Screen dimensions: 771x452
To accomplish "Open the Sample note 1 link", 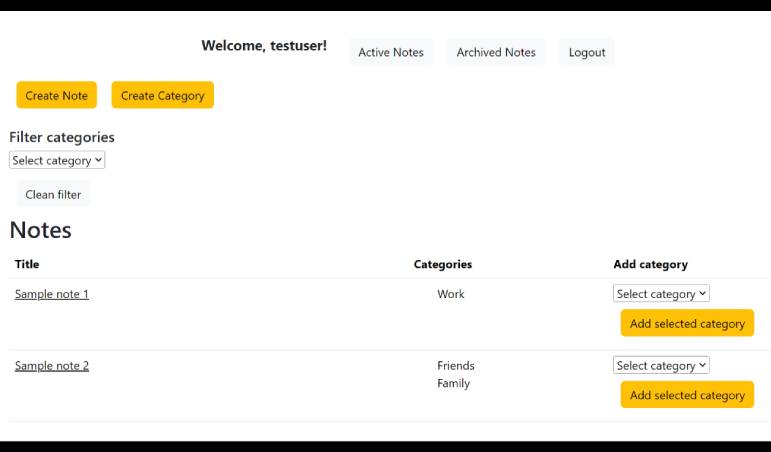I will click(52, 294).
